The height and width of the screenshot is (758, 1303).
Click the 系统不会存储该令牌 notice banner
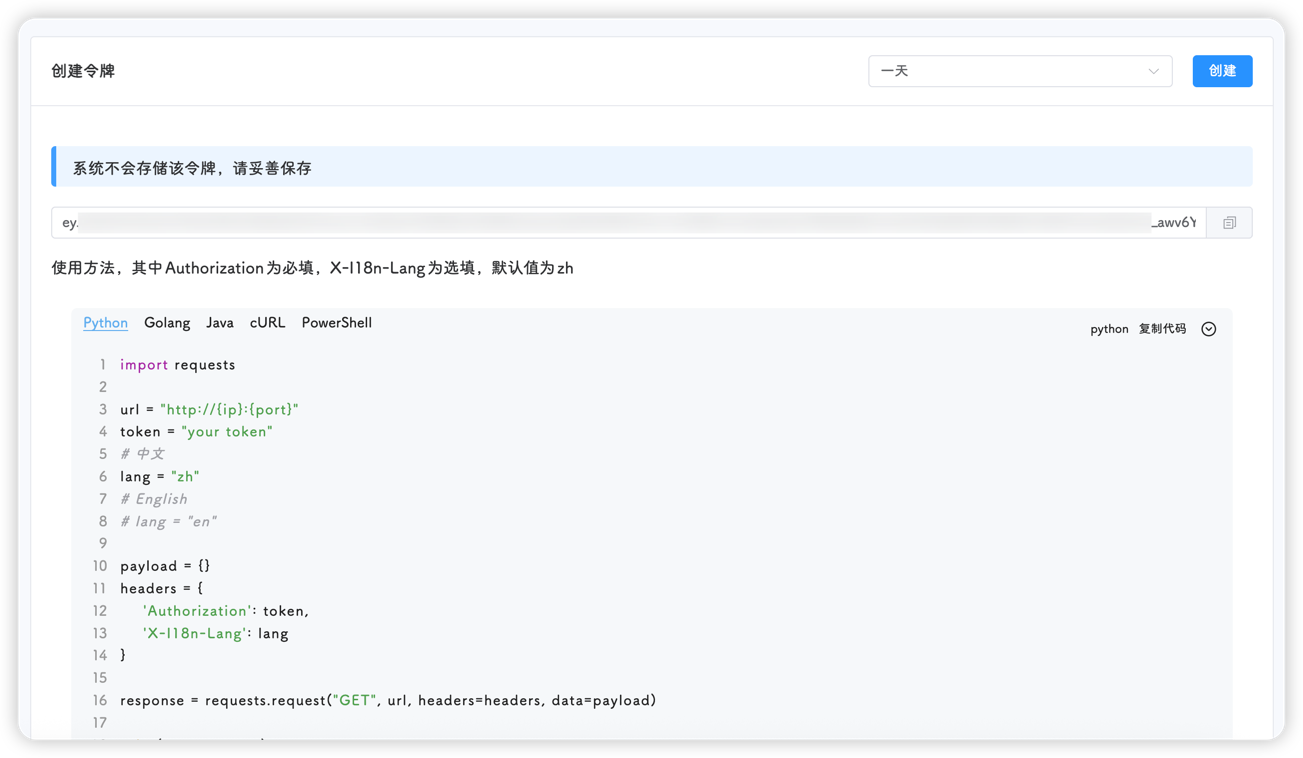click(x=652, y=167)
